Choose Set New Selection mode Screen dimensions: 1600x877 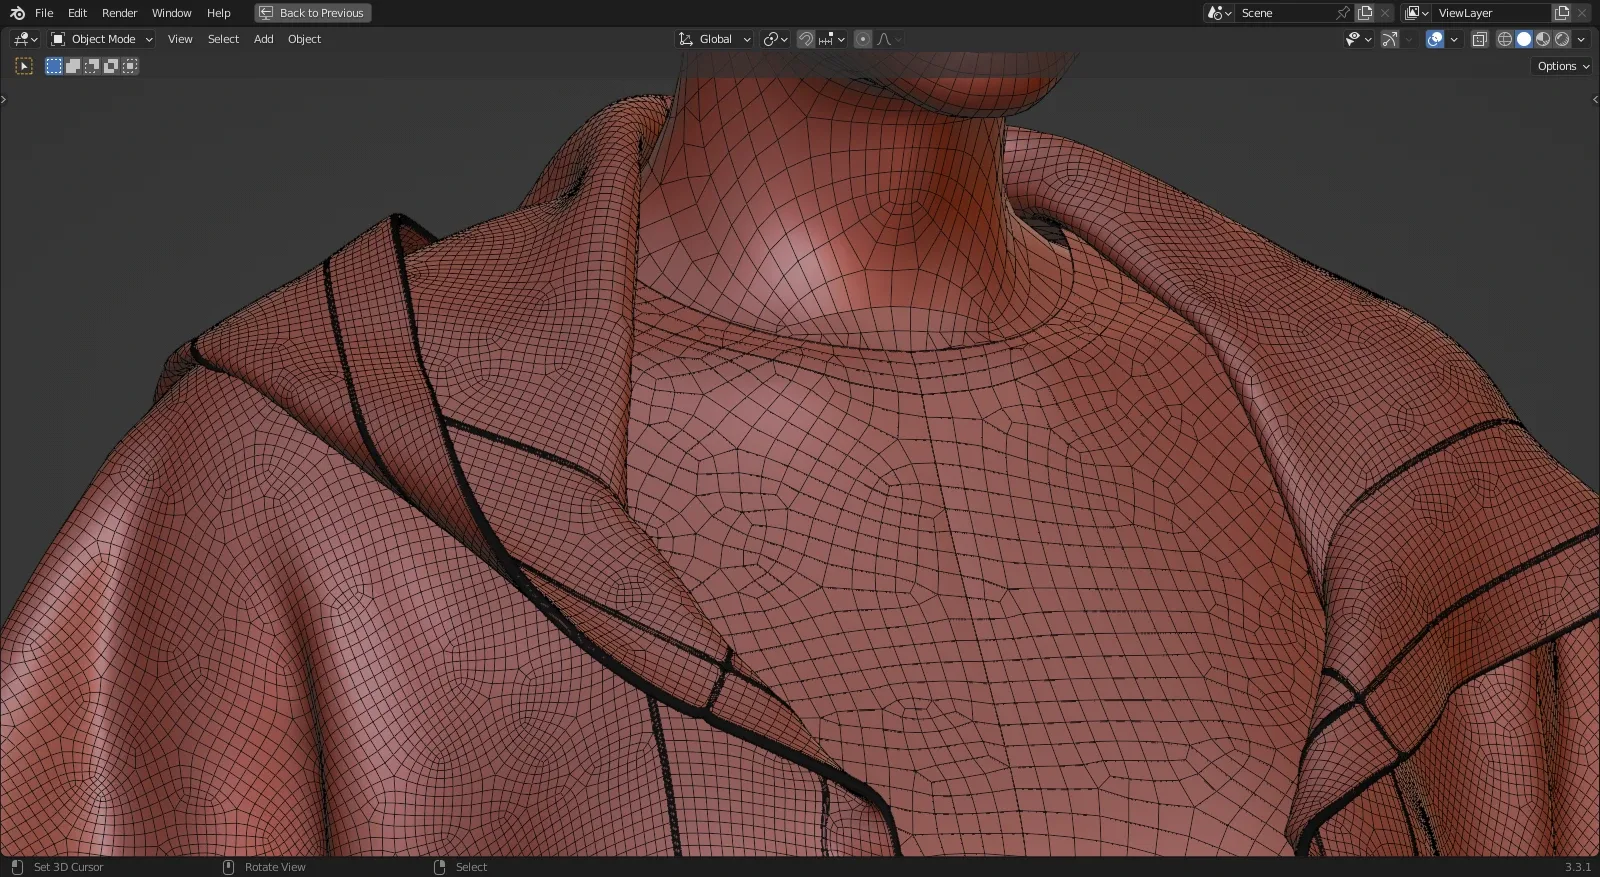(x=54, y=66)
